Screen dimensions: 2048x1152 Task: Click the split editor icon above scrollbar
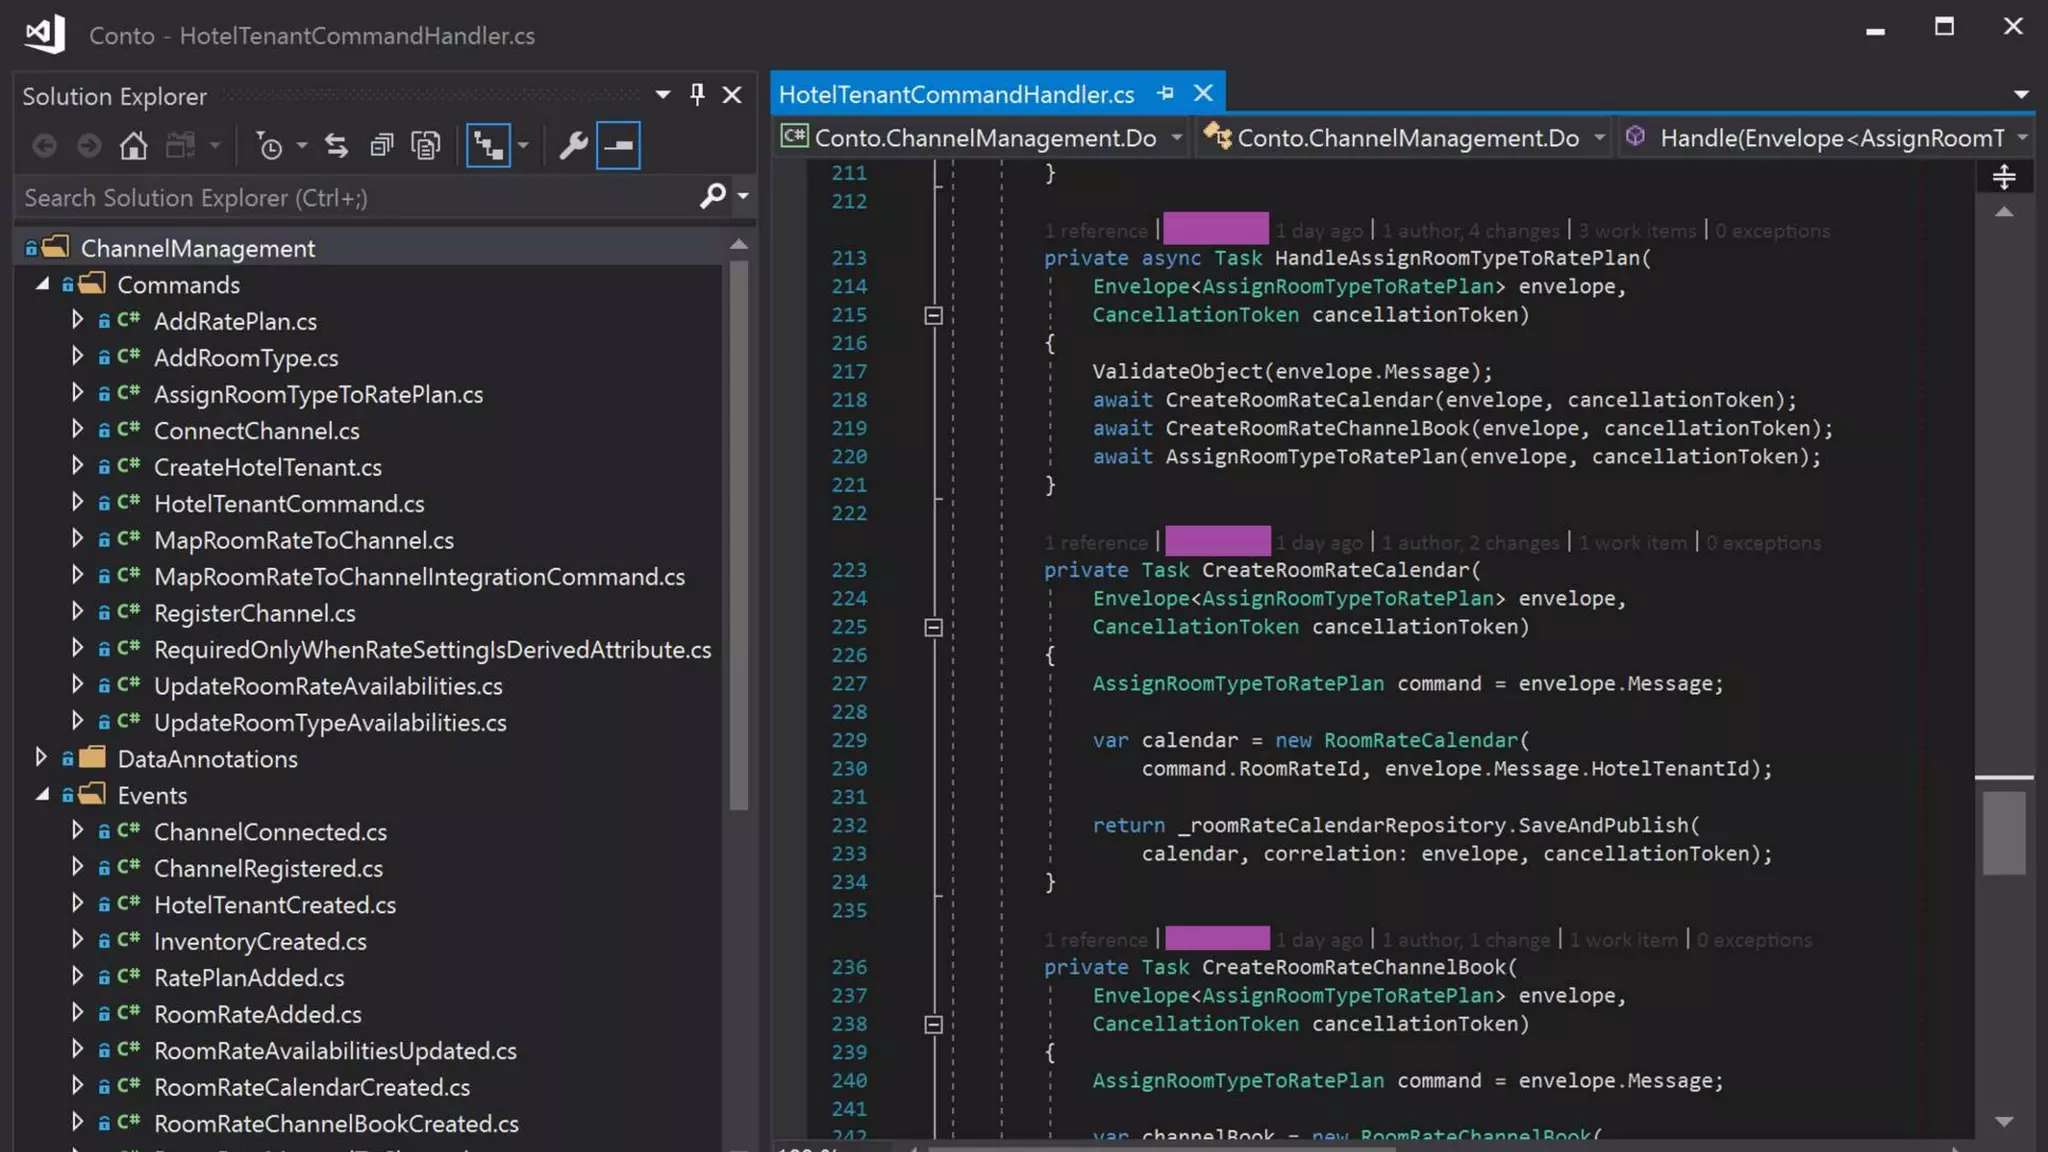[x=2003, y=178]
